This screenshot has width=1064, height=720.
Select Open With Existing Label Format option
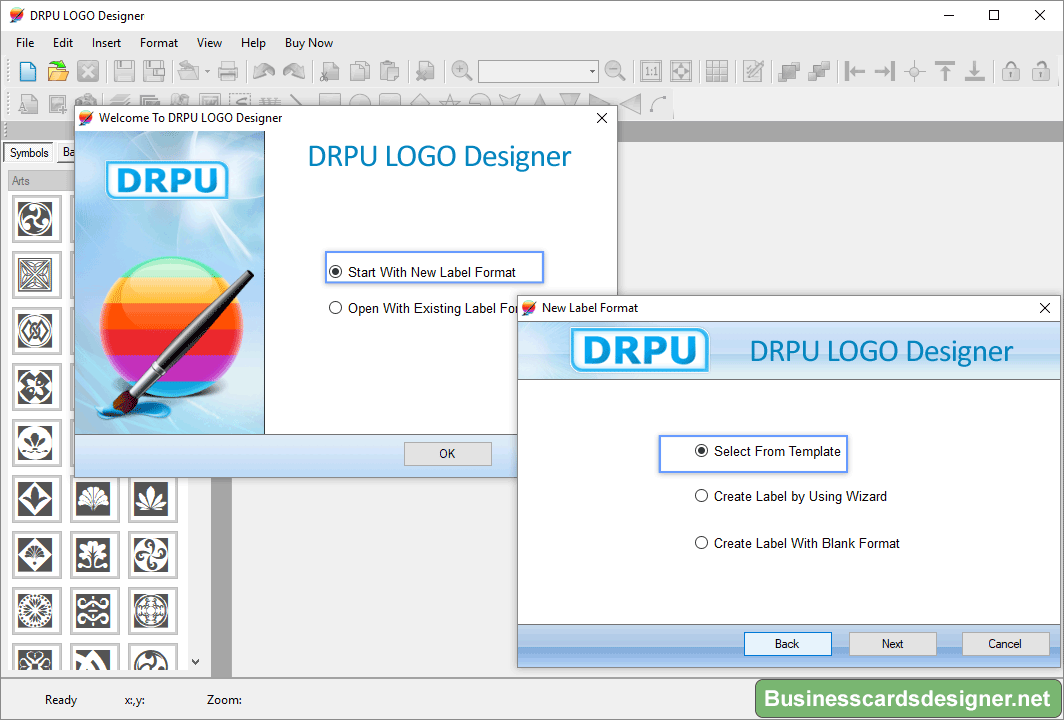(423, 308)
